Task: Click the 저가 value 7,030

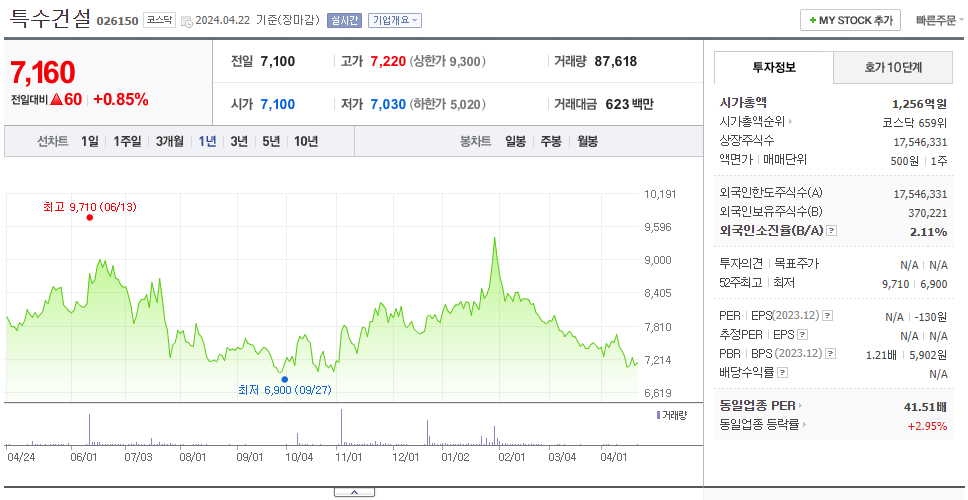Action: coord(388,104)
